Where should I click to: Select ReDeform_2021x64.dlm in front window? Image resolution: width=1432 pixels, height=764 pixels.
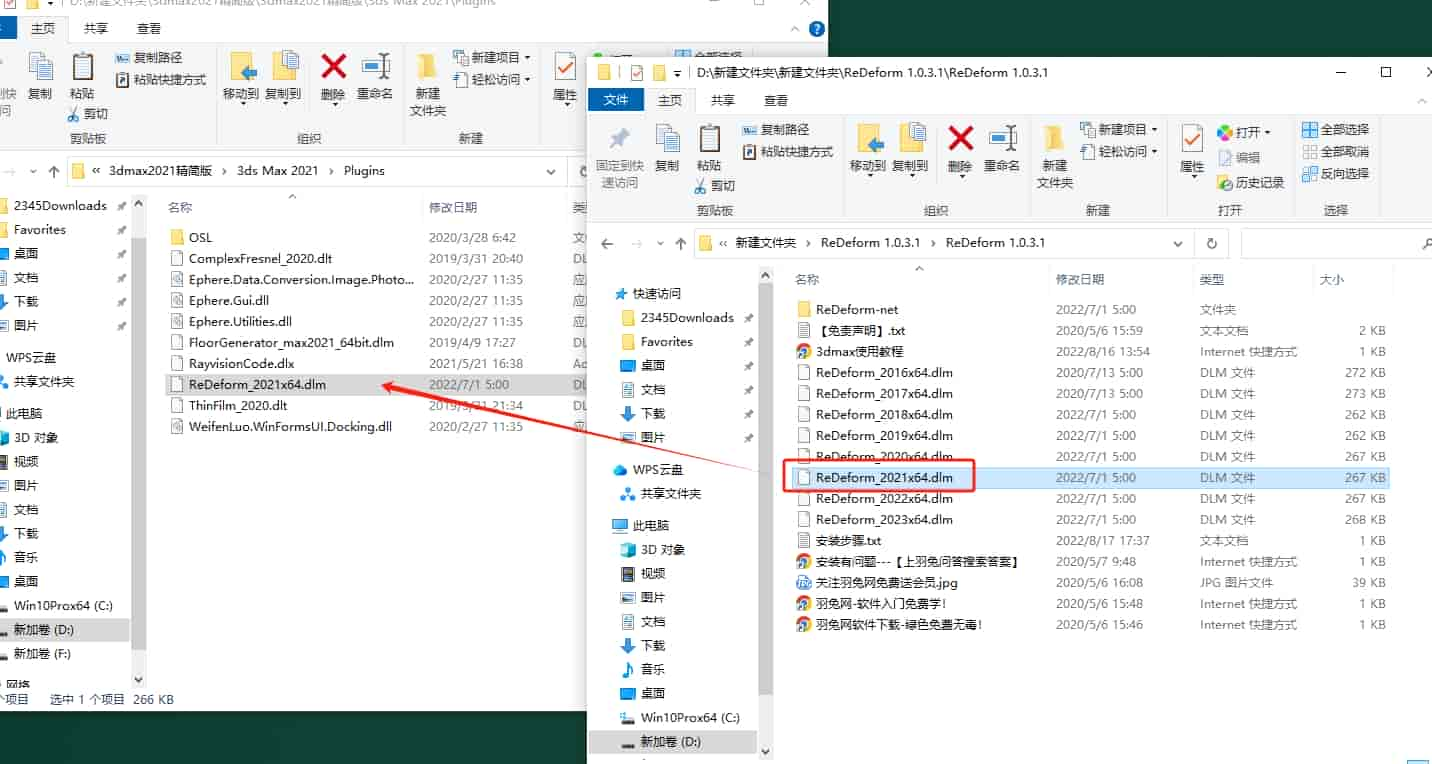tap(1090, 478)
